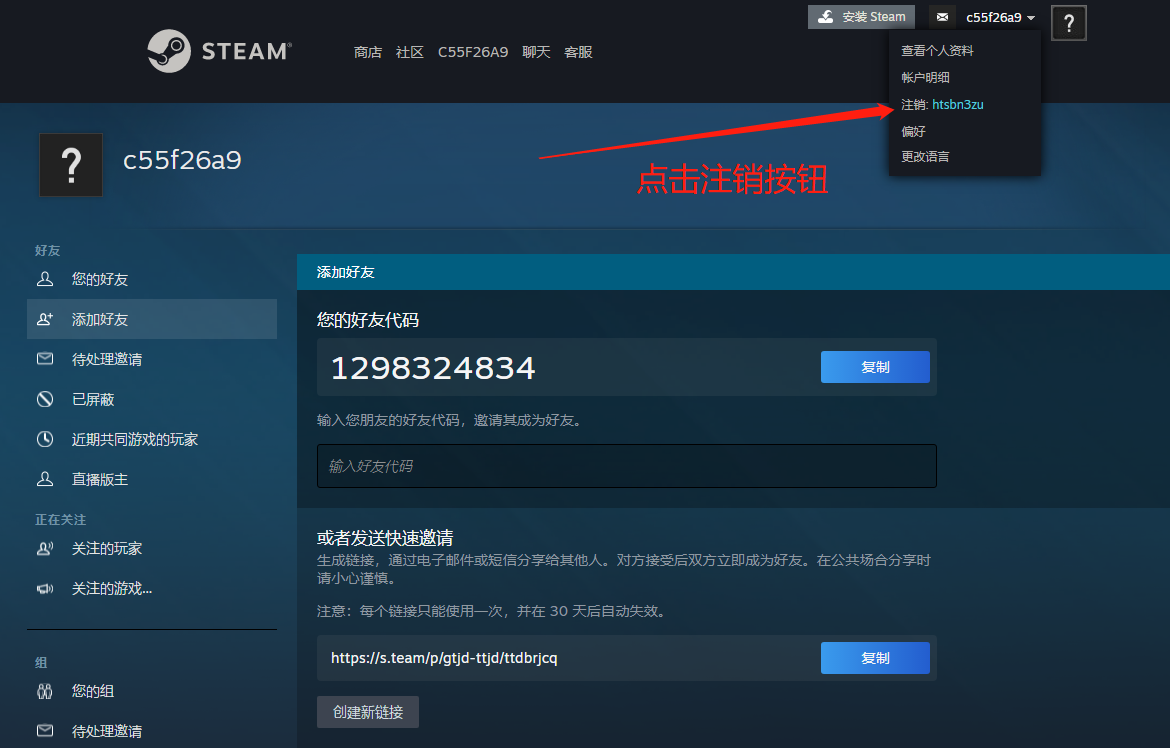Click the 创建新链接 button
1170x748 pixels.
pyautogui.click(x=368, y=712)
